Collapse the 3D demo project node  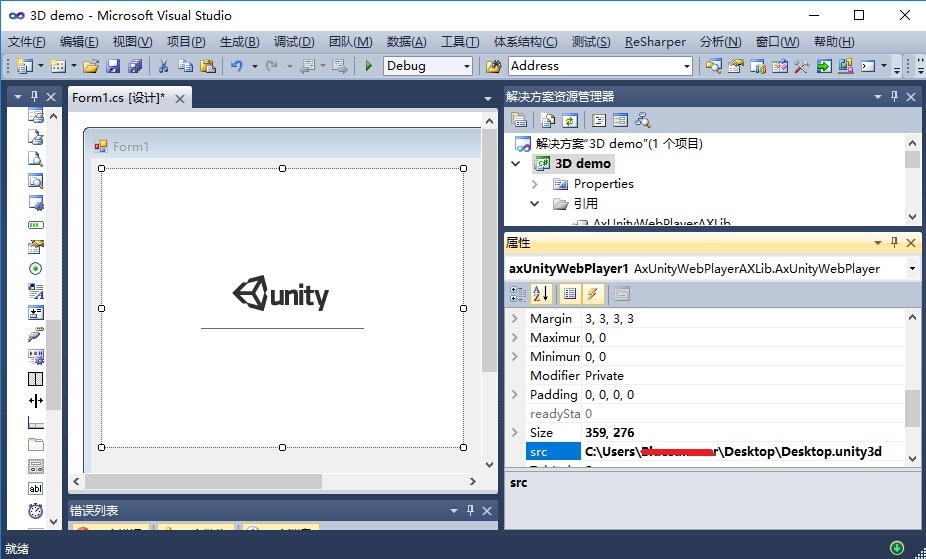coord(516,164)
